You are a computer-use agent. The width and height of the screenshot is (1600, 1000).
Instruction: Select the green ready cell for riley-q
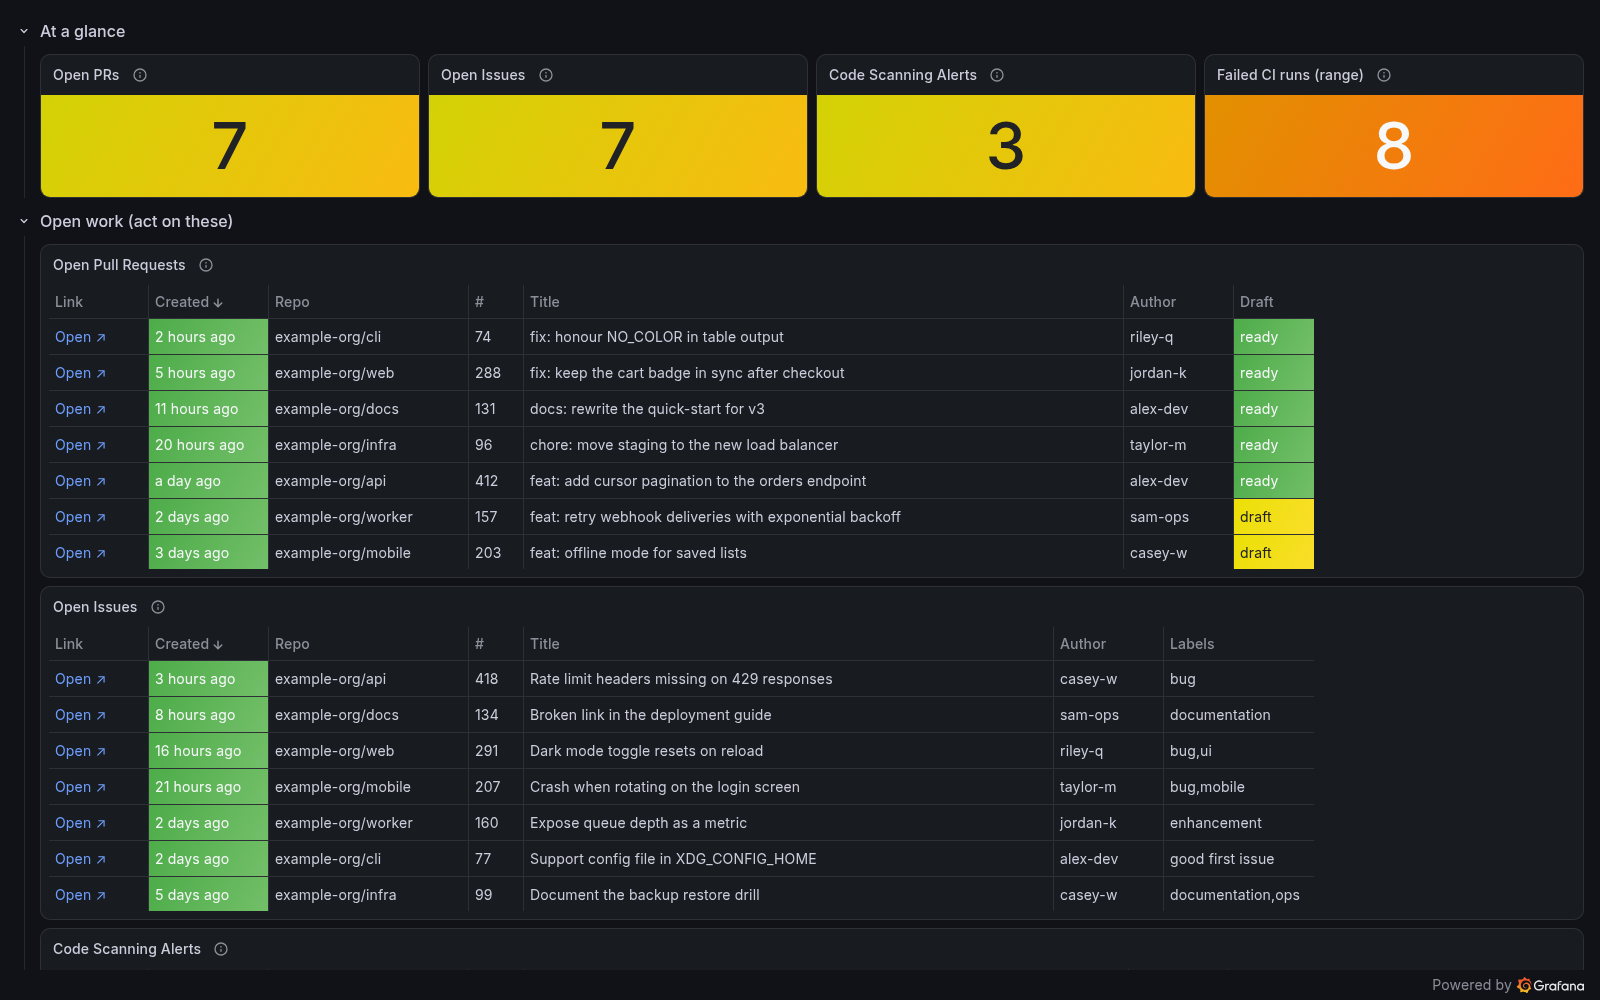point(1274,337)
